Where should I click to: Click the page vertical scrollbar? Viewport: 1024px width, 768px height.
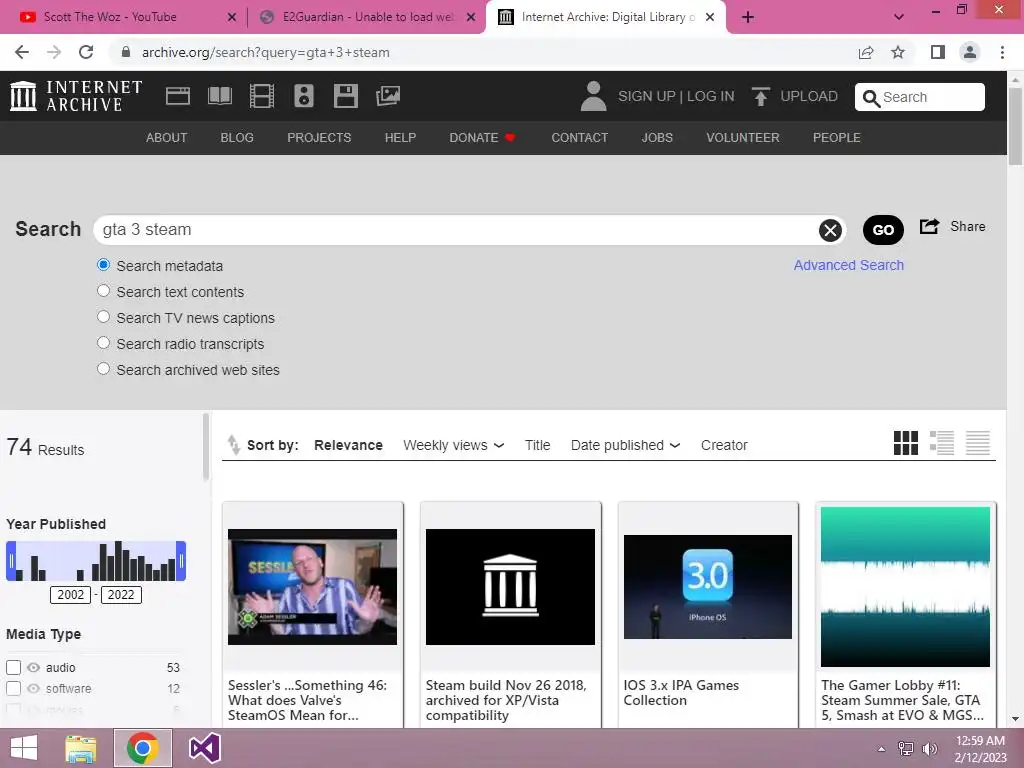[x=1015, y=126]
